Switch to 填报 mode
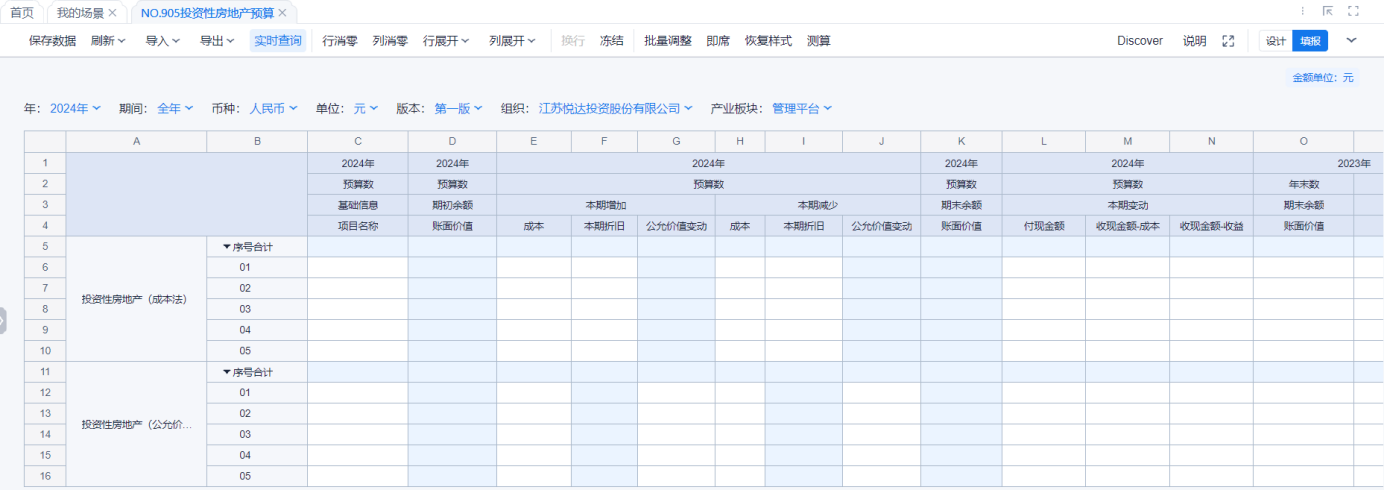This screenshot has width=1384, height=490. click(x=1309, y=41)
